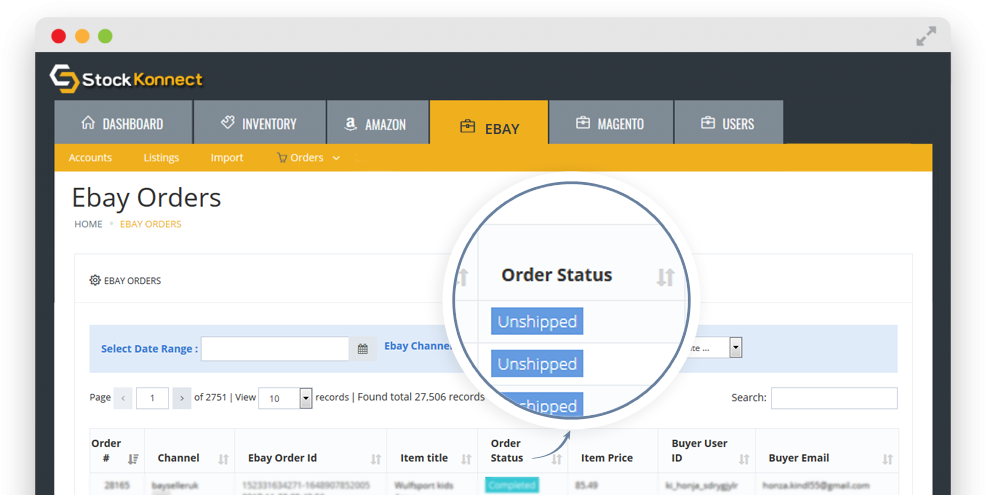Click the Inventory tag icon
The width and height of the screenshot is (985, 495).
pos(228,123)
